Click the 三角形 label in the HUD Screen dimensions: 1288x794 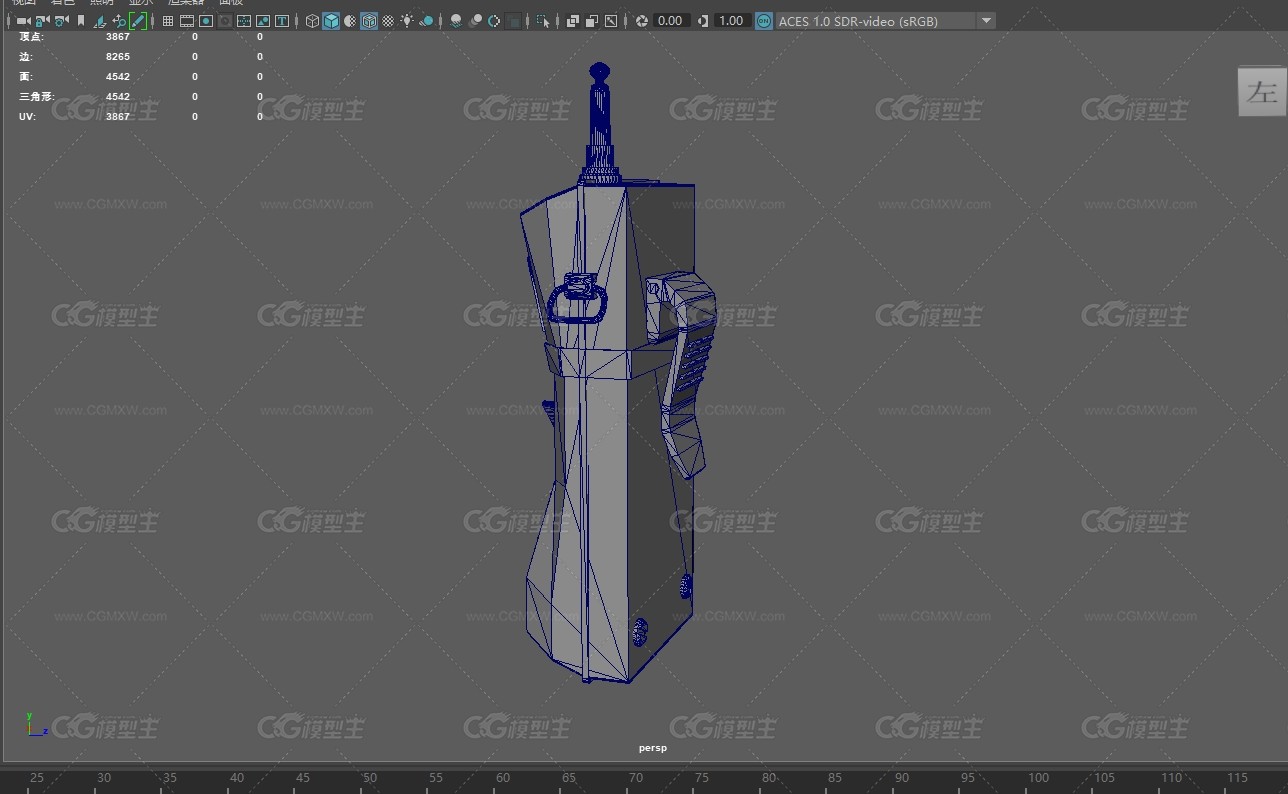(x=36, y=97)
